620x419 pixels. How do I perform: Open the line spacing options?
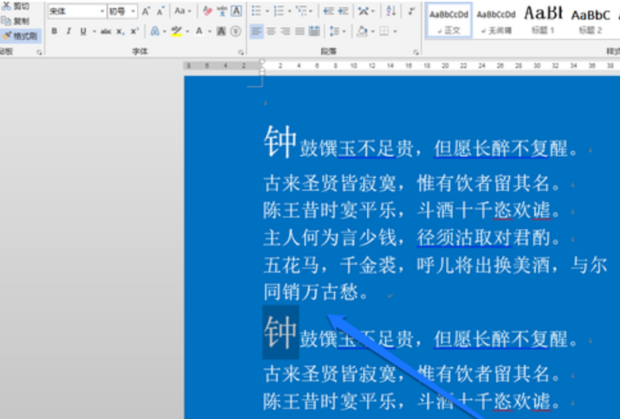coord(335,31)
